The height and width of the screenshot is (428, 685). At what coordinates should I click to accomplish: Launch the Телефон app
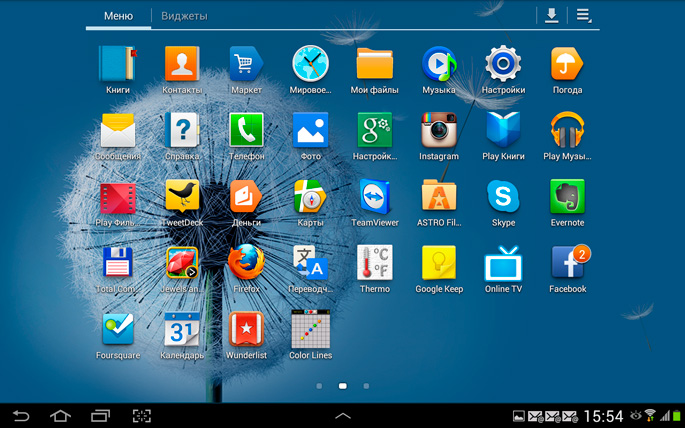(246, 131)
